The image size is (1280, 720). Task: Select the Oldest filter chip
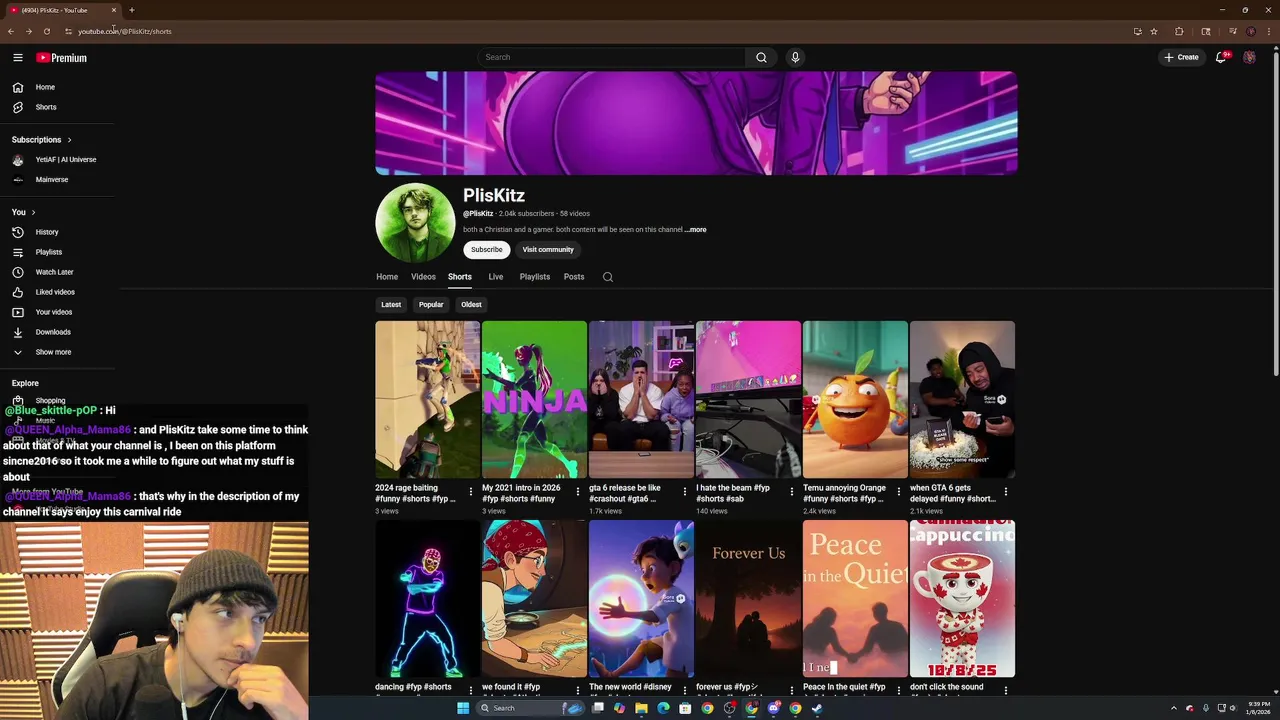pos(471,305)
